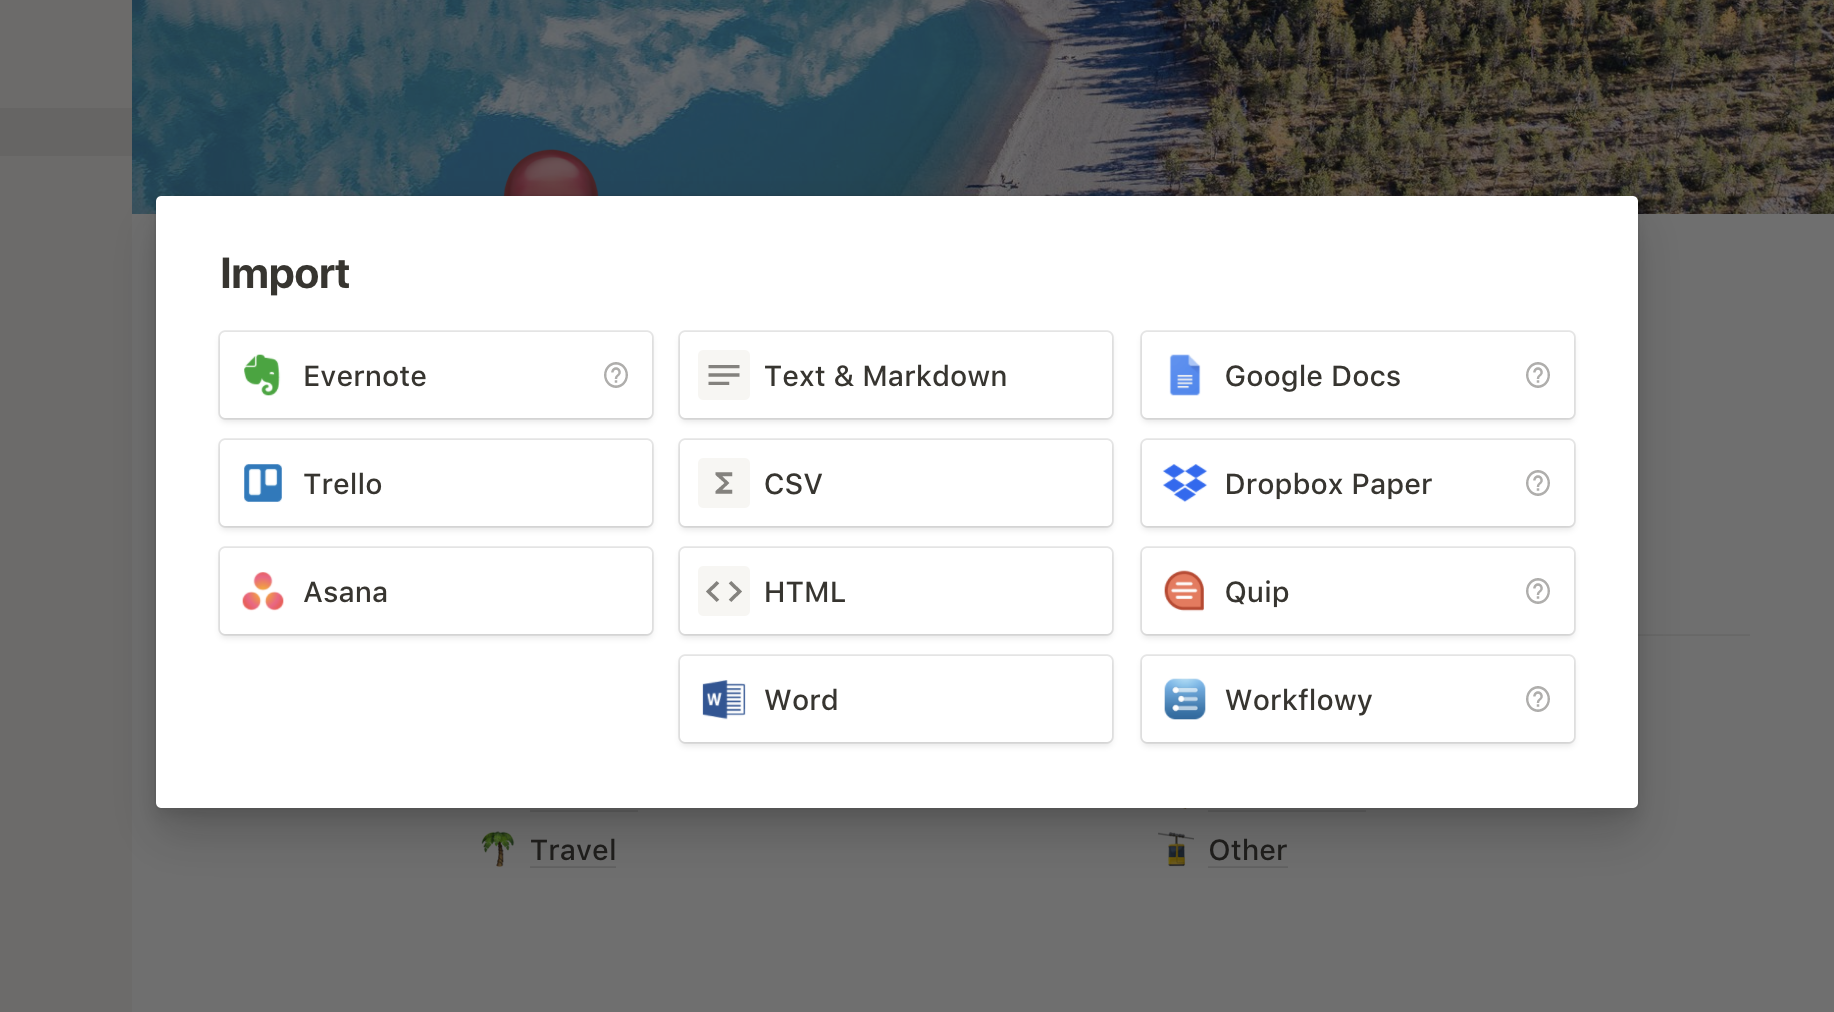Click the green Evernote elephant icon
This screenshot has width=1834, height=1012.
pos(262,375)
